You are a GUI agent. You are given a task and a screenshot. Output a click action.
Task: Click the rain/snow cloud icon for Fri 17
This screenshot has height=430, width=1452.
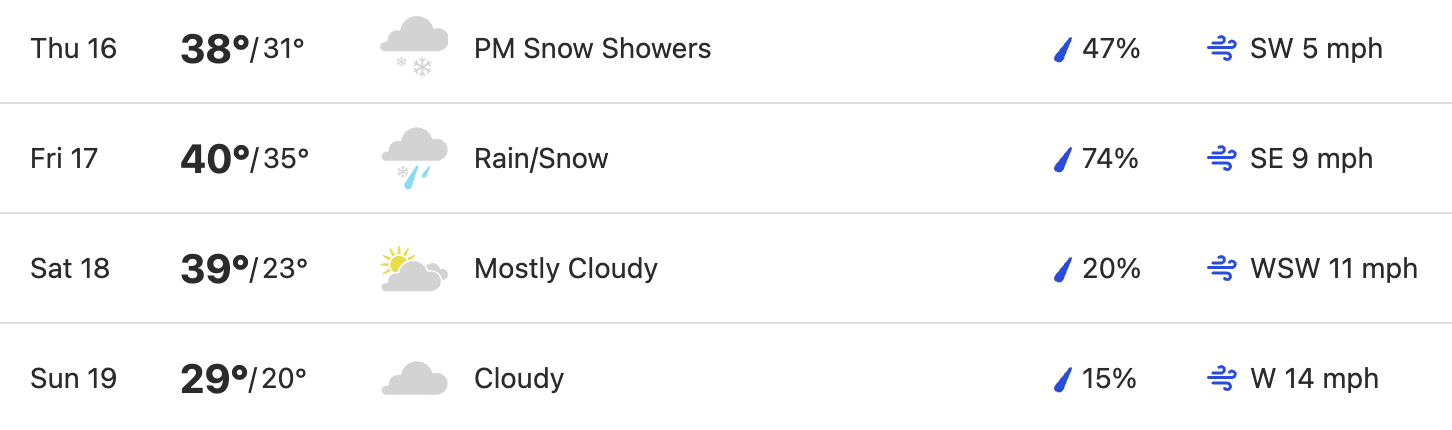(x=413, y=159)
